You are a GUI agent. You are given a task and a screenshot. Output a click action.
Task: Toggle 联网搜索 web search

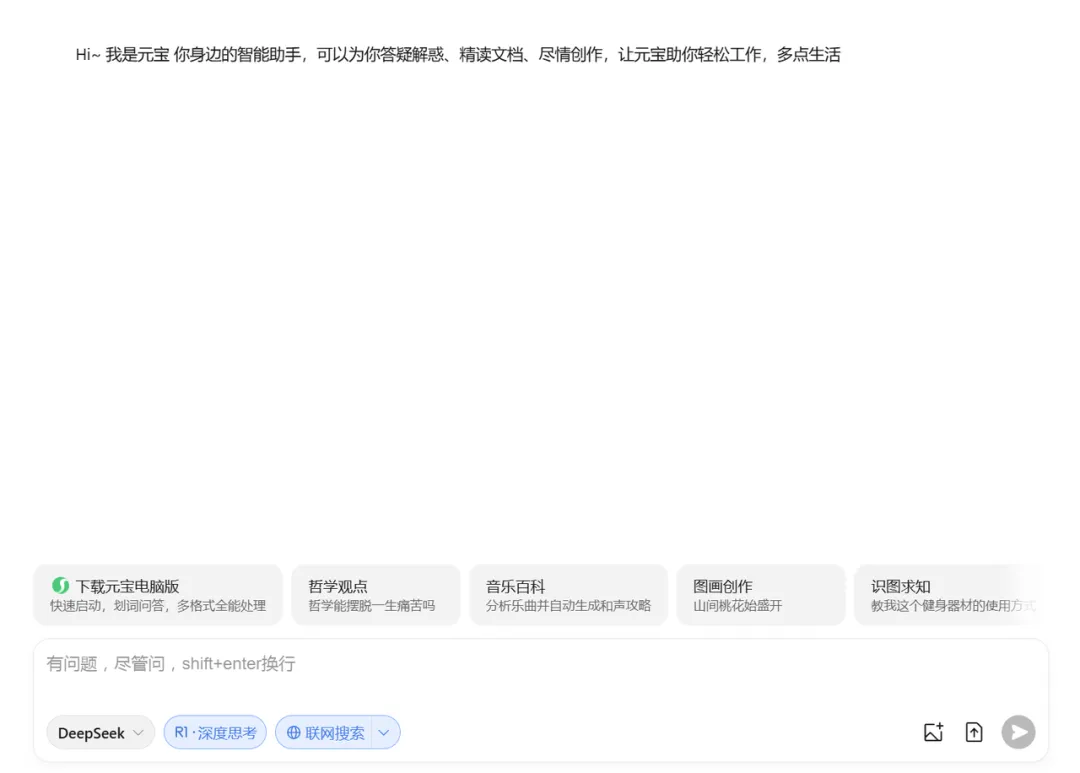(324, 732)
